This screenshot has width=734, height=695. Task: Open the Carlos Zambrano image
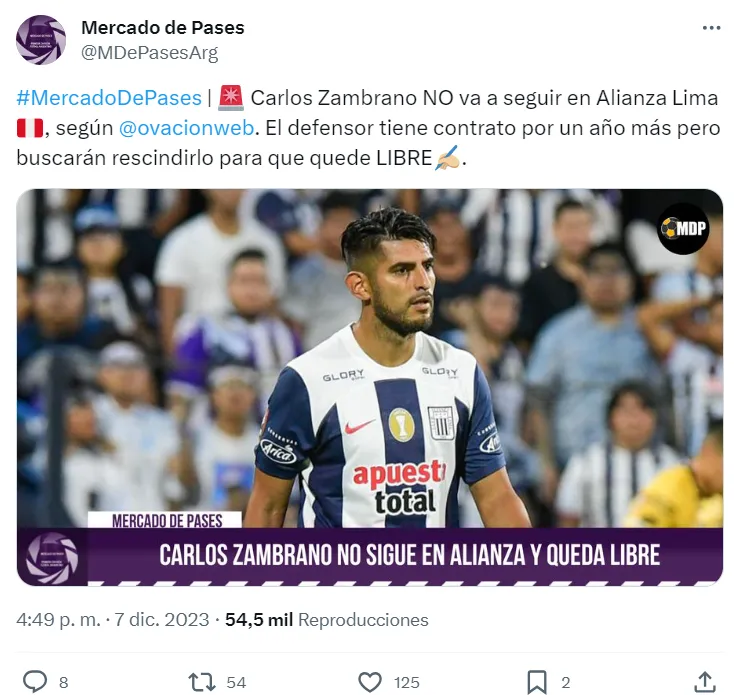(x=370, y=387)
